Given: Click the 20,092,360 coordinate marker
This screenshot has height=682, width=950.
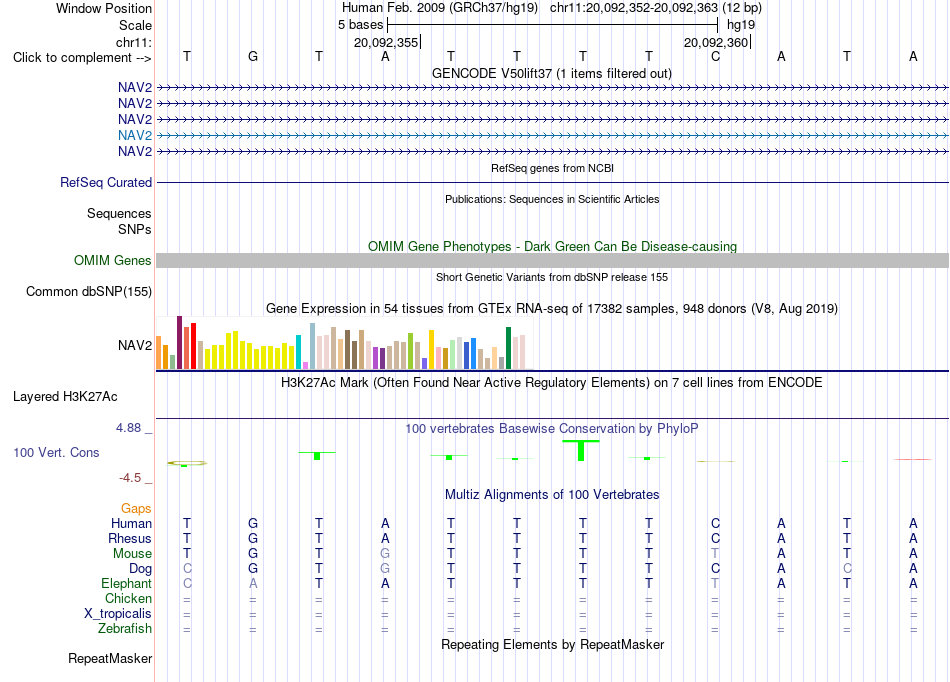Looking at the screenshot, I should point(716,42).
